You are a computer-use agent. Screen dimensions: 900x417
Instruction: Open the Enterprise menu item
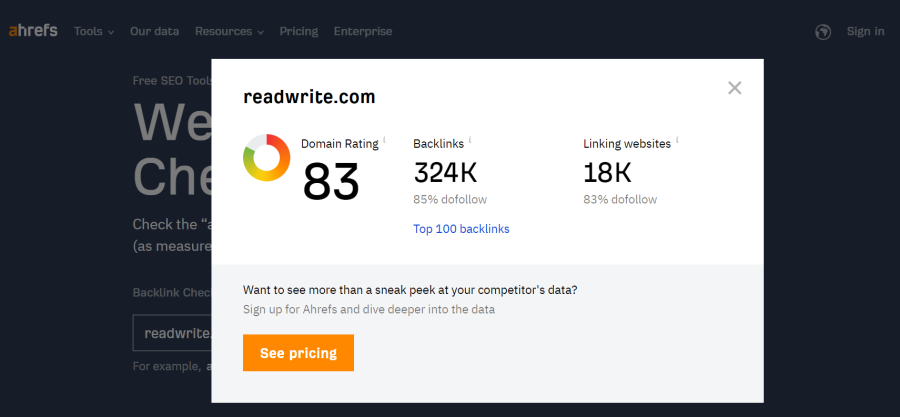click(362, 31)
